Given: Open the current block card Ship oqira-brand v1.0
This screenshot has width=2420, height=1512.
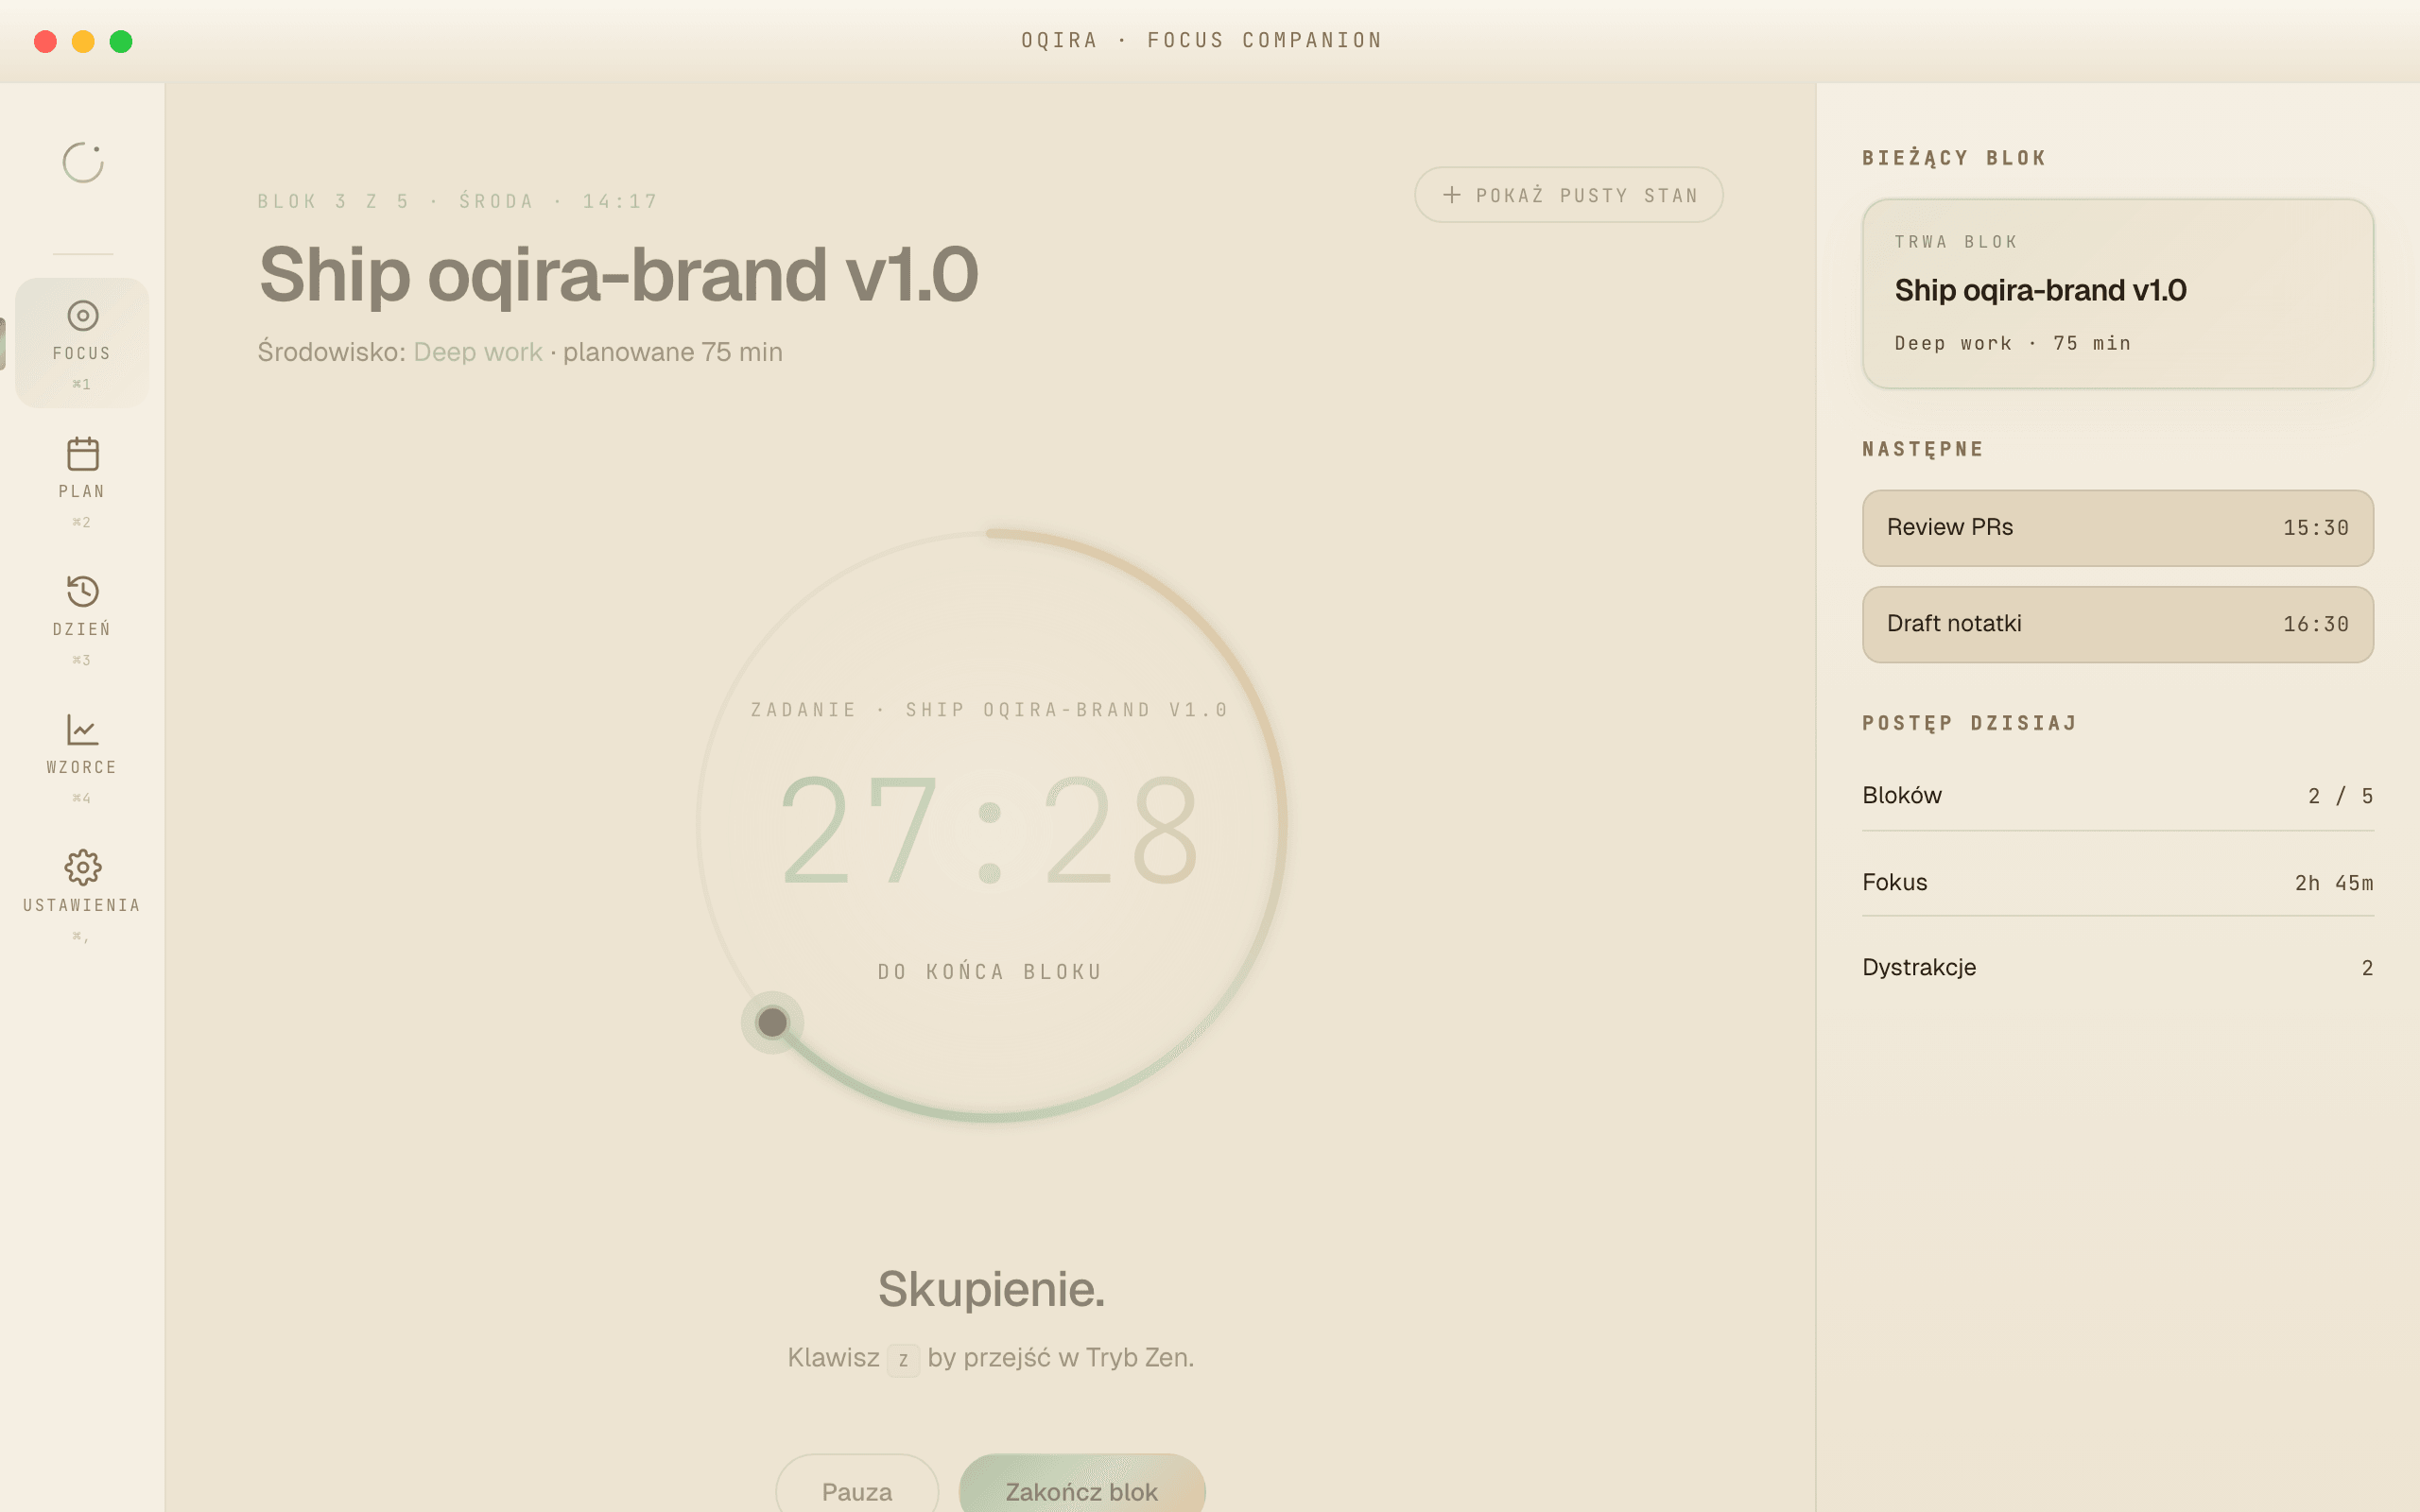Looking at the screenshot, I should (x=2117, y=294).
